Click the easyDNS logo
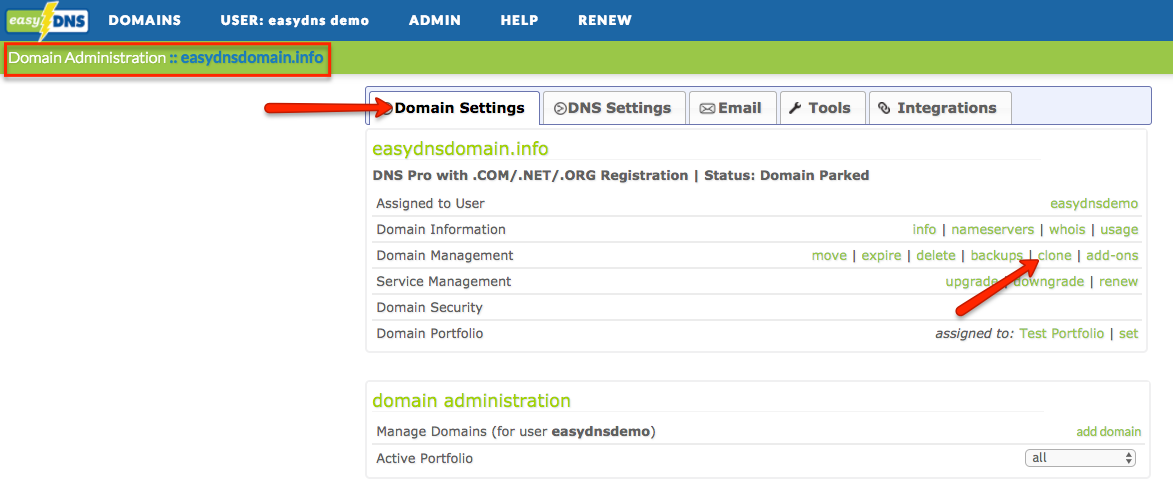Viewport: 1173px width, 495px height. [48, 20]
